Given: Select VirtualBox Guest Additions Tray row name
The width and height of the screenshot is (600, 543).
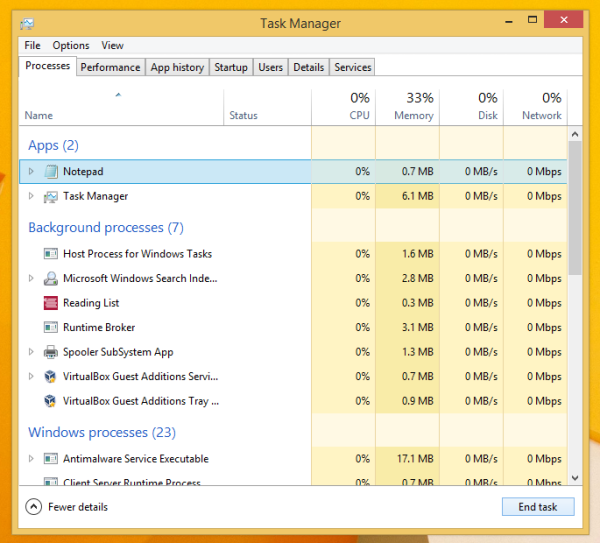Looking at the screenshot, I should click(x=141, y=401).
